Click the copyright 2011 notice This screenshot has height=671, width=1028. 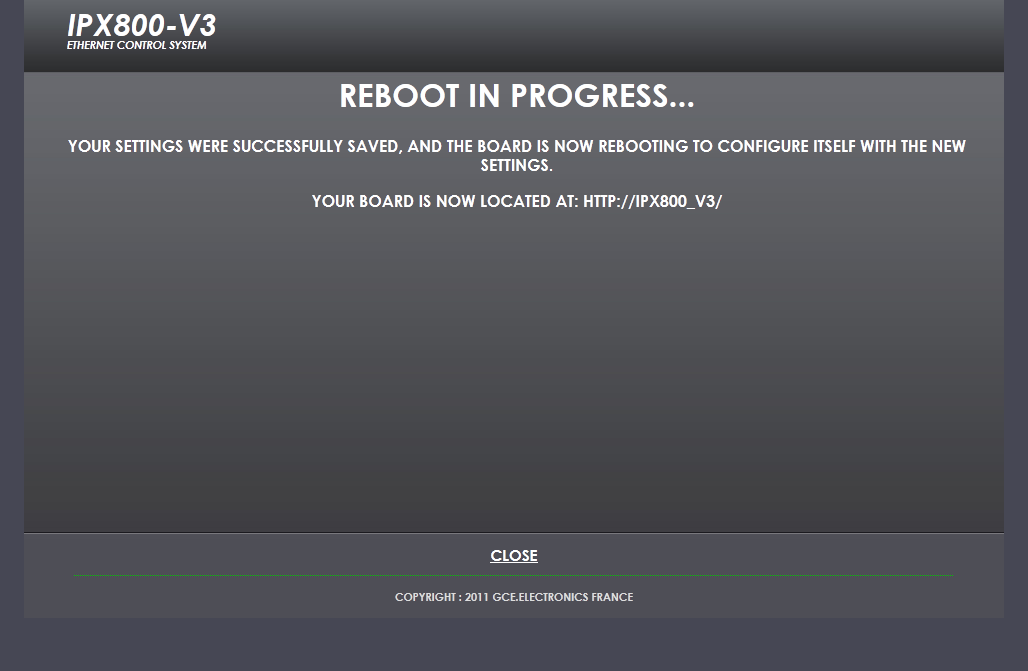tap(514, 597)
